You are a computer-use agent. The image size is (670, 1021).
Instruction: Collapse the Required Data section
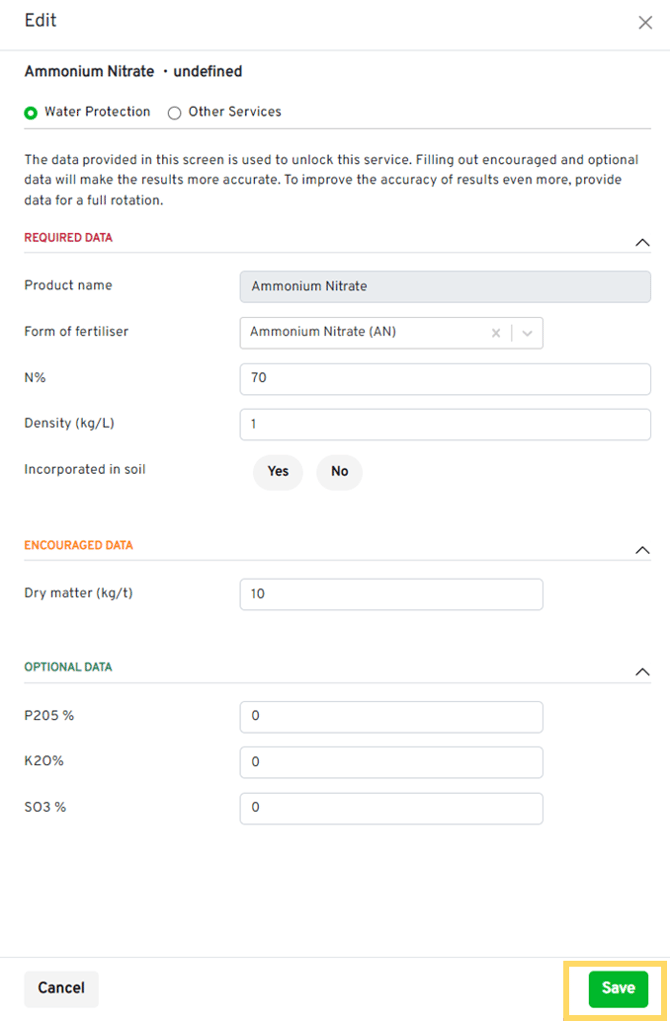(643, 242)
